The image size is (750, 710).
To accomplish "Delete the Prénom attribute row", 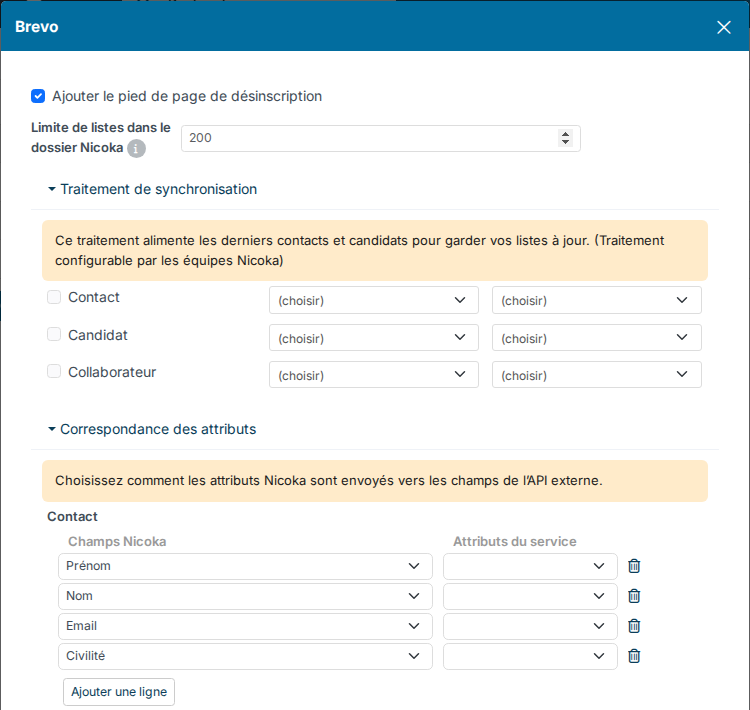I will click(634, 566).
